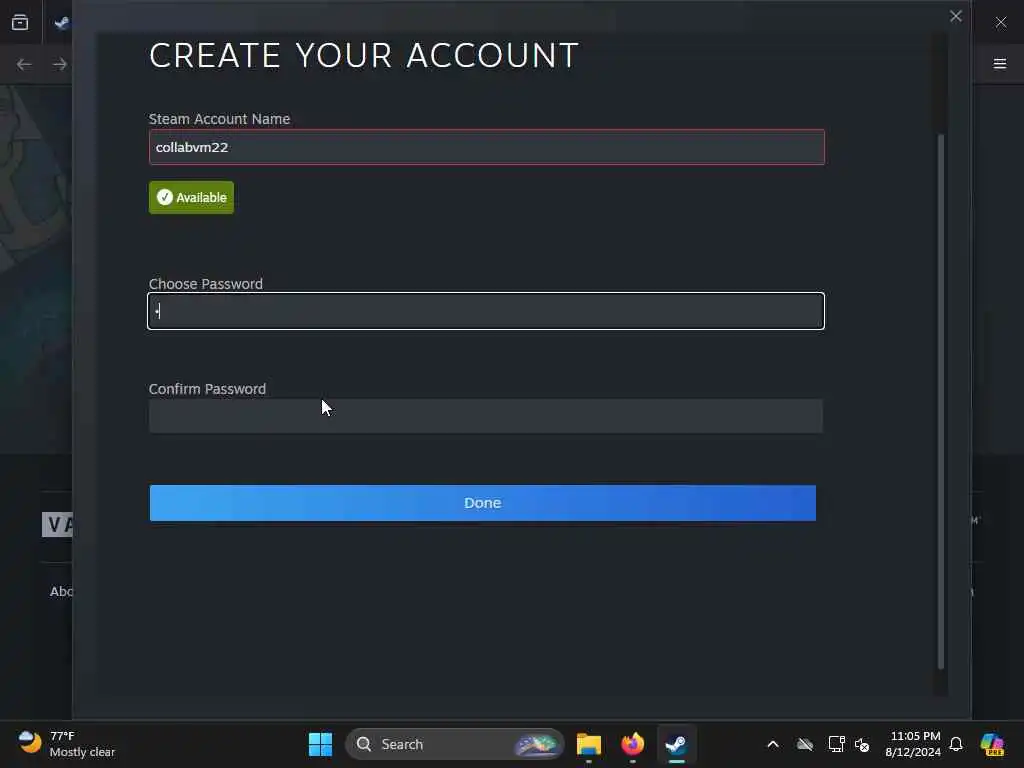Click the Steam taskbar icon
Screen dimensions: 1024x768
click(x=676, y=744)
